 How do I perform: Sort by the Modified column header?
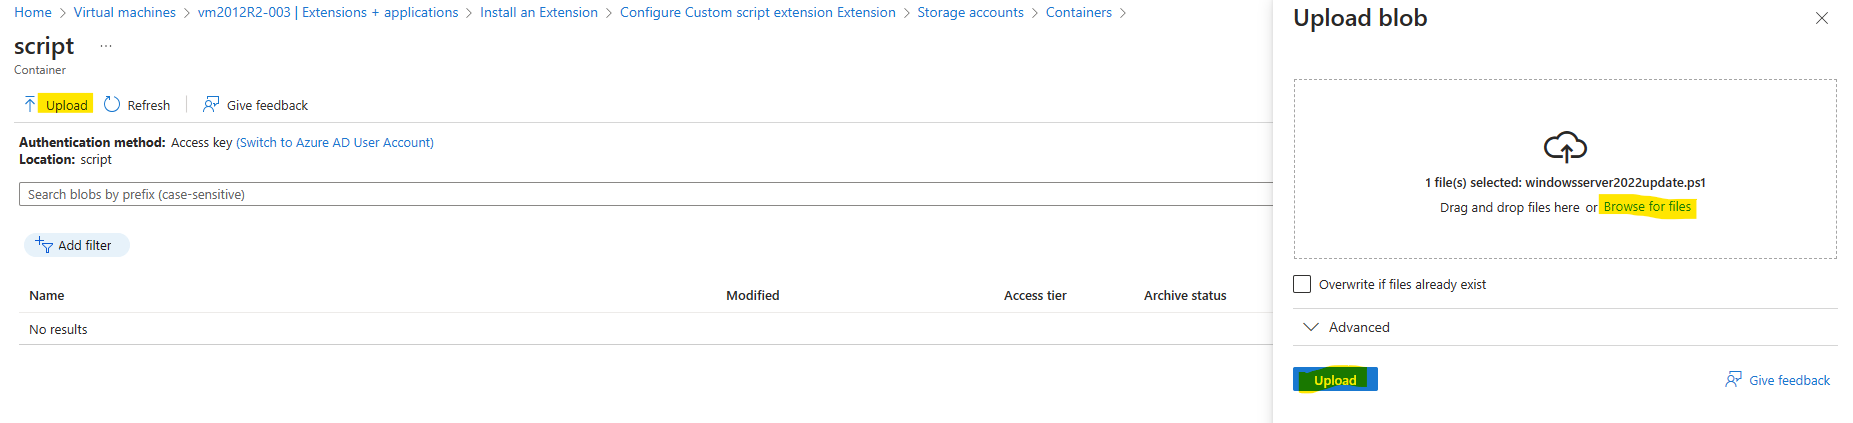[x=753, y=295]
